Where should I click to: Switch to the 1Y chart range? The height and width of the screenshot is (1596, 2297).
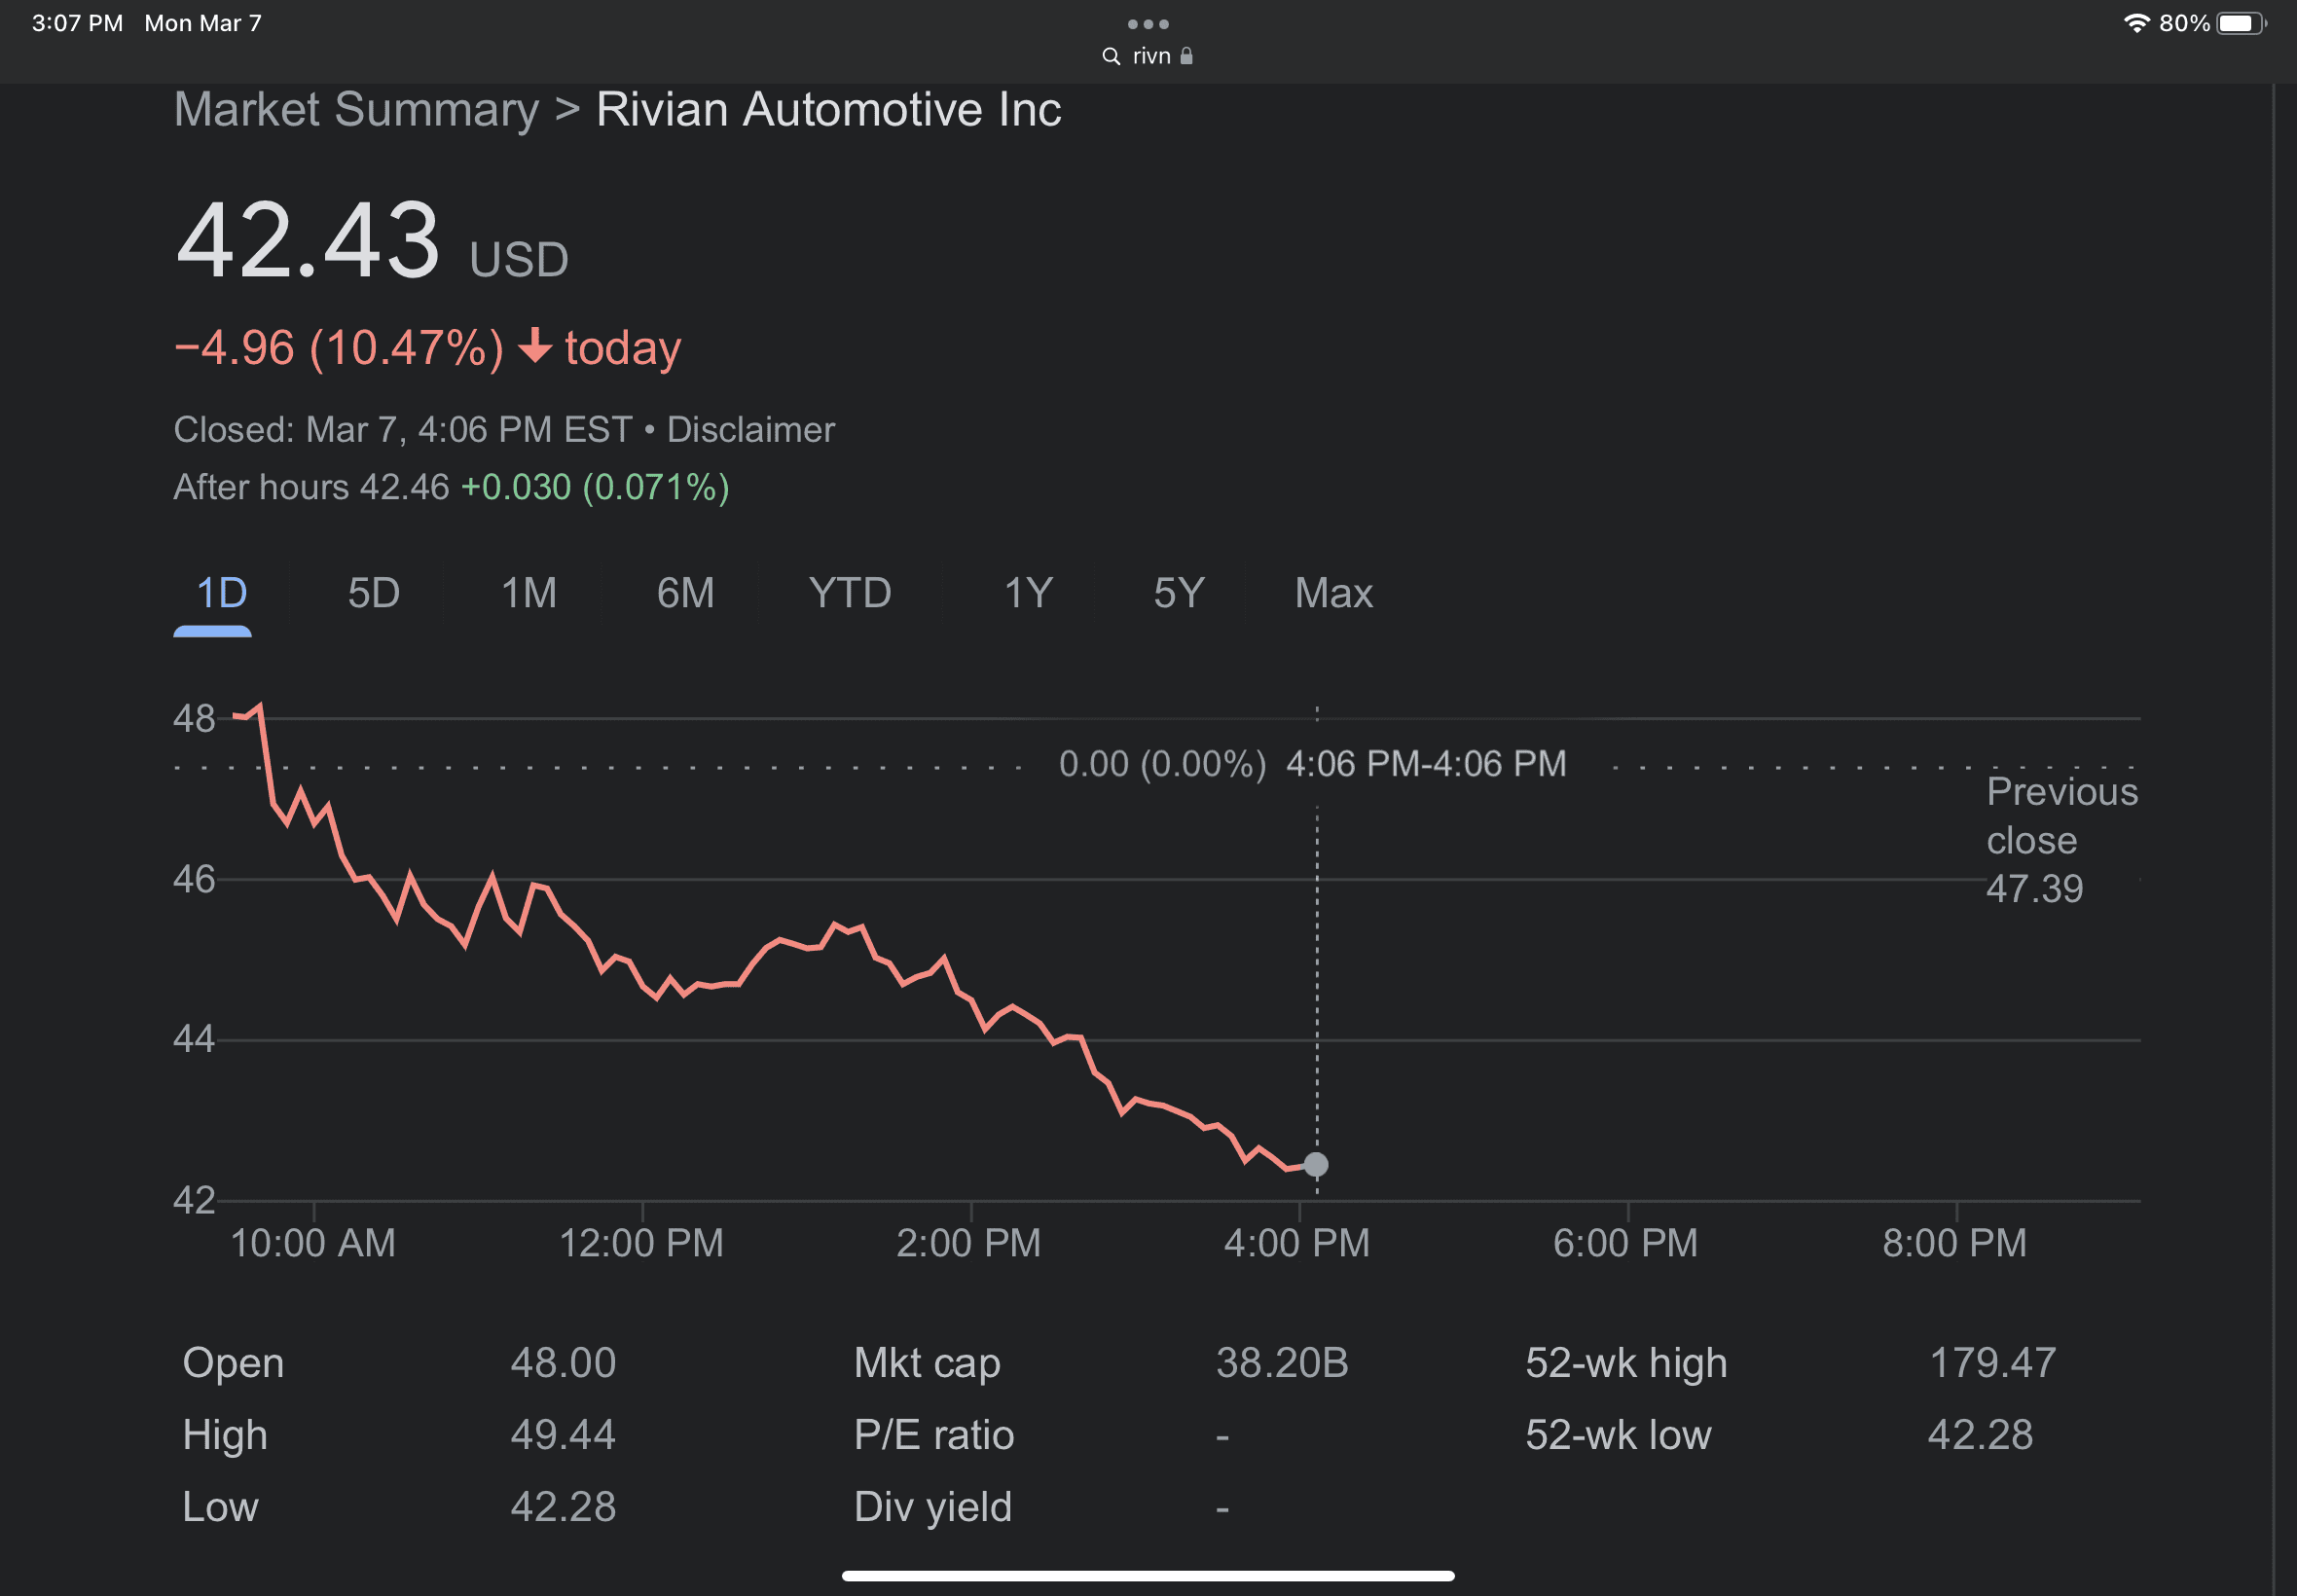(x=1028, y=593)
